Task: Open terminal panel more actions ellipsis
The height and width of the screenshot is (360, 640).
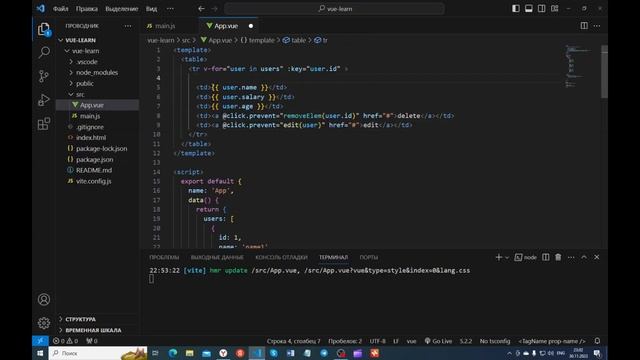Action: [x=571, y=257]
